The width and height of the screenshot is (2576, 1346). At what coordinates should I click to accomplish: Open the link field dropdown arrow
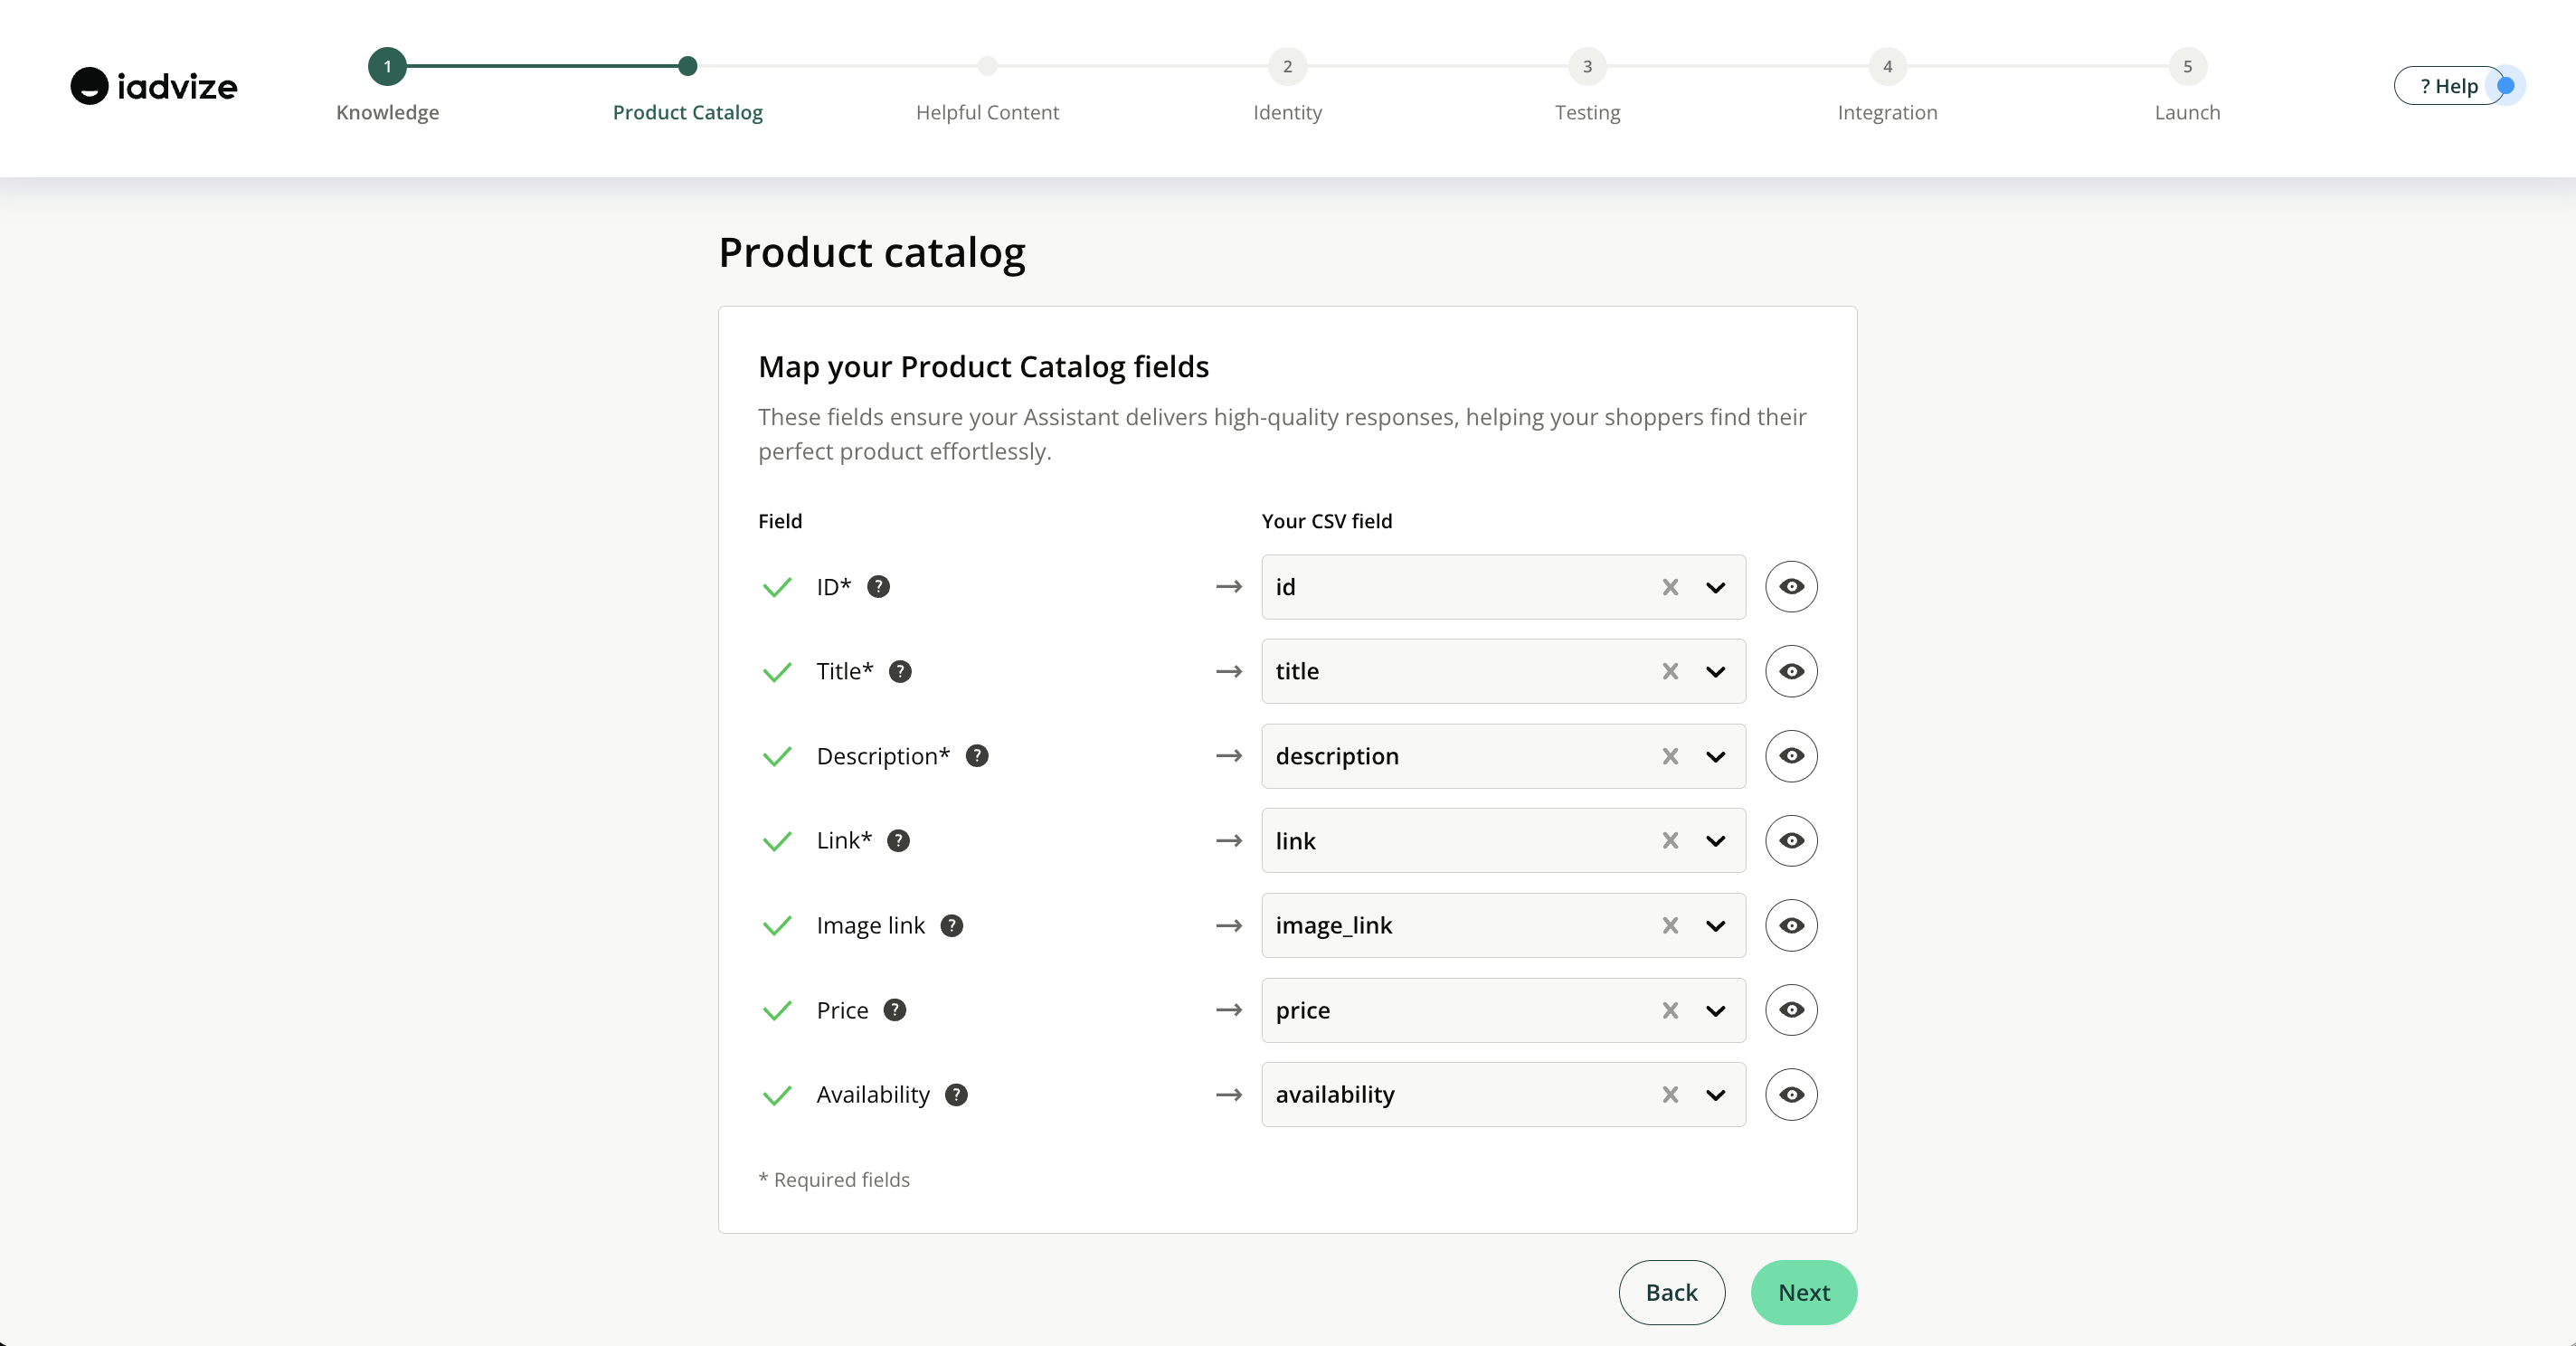point(1716,841)
